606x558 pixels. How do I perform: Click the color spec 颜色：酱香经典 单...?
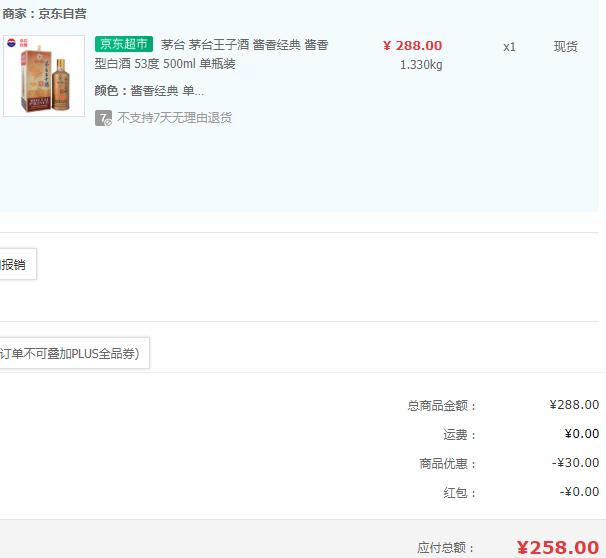click(149, 91)
